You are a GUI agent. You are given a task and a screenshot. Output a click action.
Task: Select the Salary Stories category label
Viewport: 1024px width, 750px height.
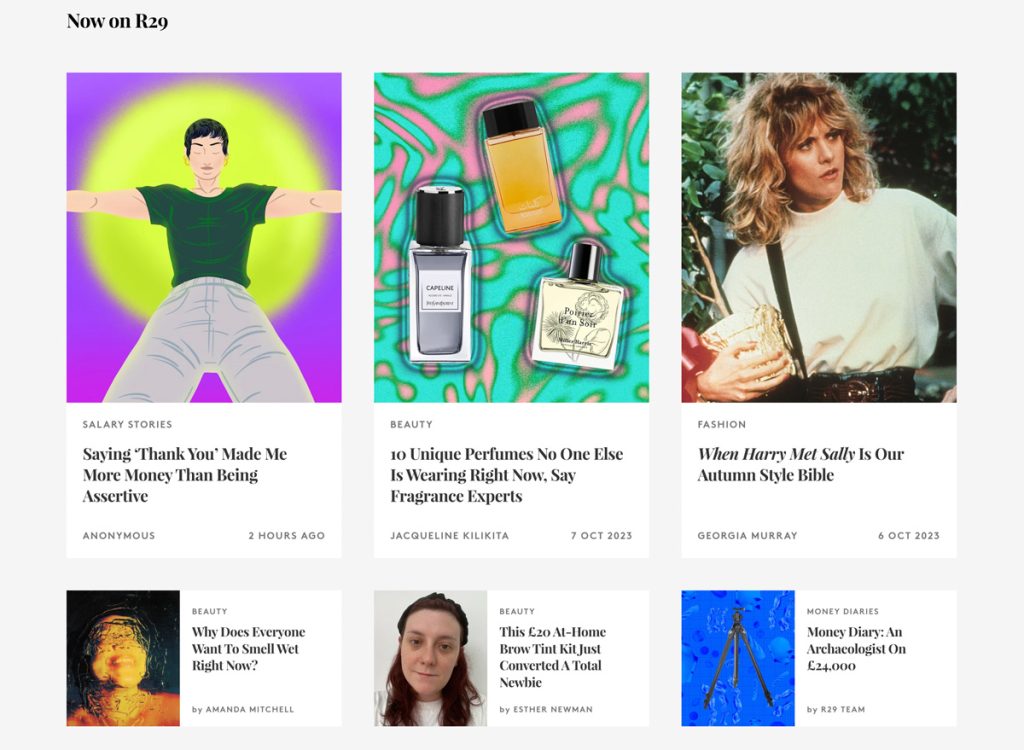(127, 424)
